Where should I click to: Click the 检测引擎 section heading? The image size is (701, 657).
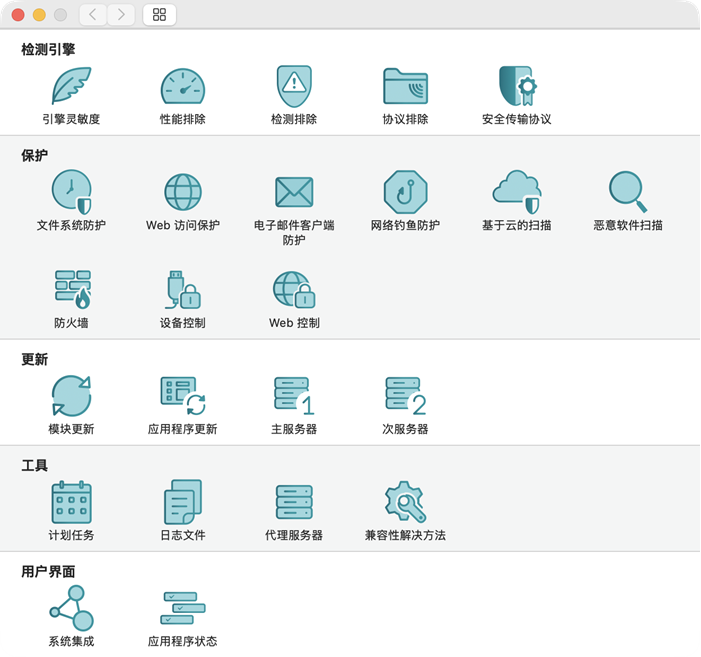(48, 49)
